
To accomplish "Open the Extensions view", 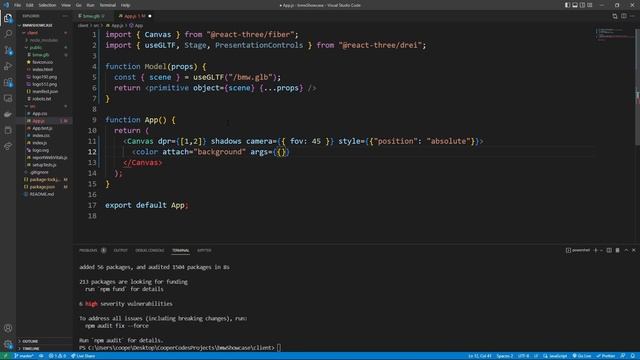I will (x=8, y=82).
